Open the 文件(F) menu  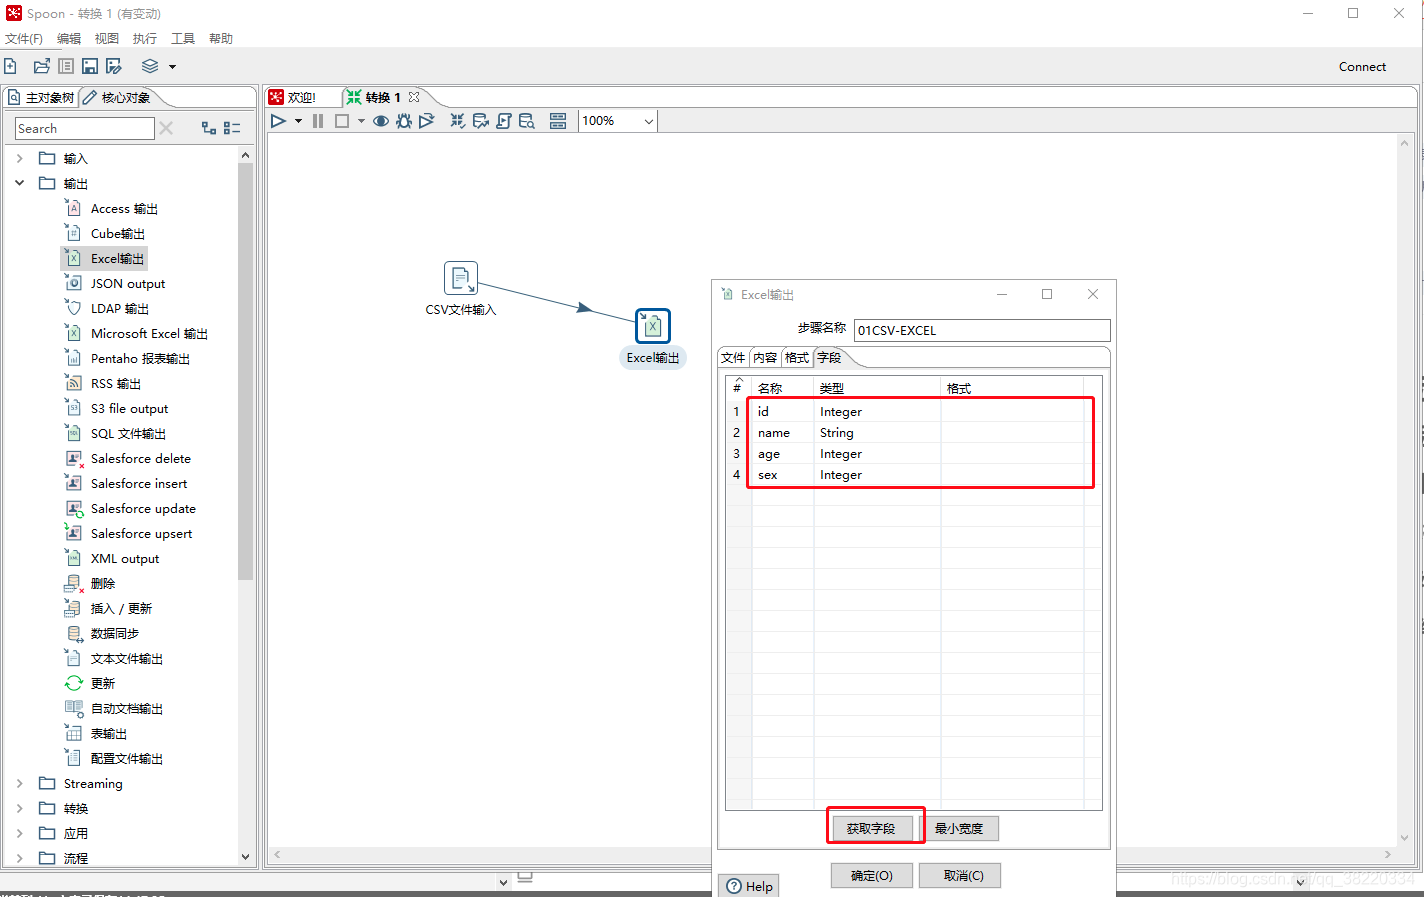24,38
